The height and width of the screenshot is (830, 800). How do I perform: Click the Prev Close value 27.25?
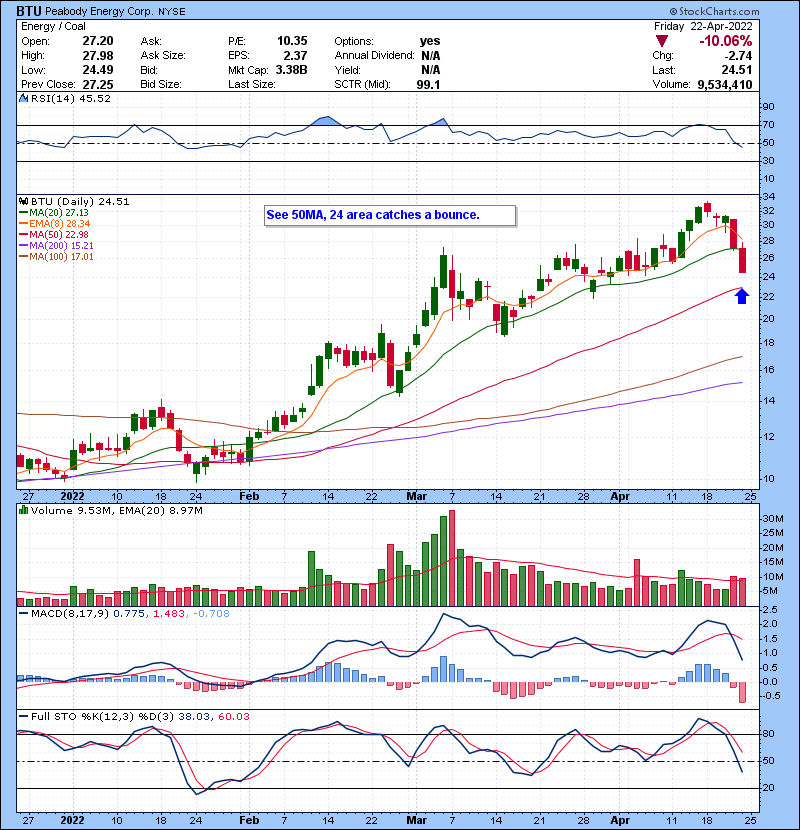pyautogui.click(x=98, y=84)
